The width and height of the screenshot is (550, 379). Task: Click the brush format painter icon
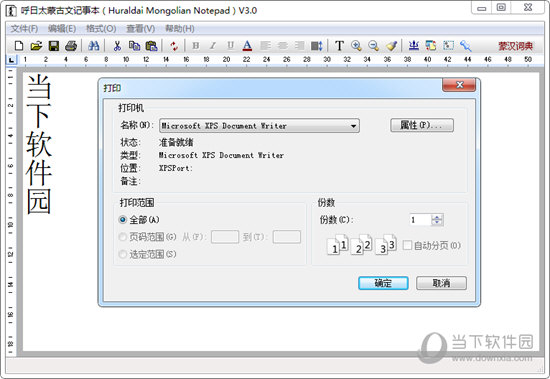tap(391, 46)
